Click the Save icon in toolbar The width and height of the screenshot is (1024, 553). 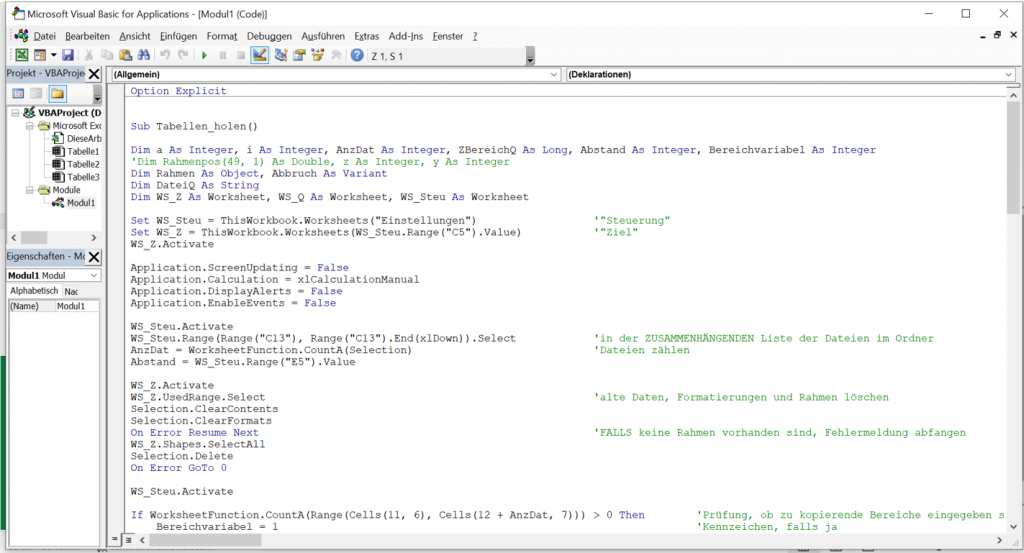(x=68, y=56)
